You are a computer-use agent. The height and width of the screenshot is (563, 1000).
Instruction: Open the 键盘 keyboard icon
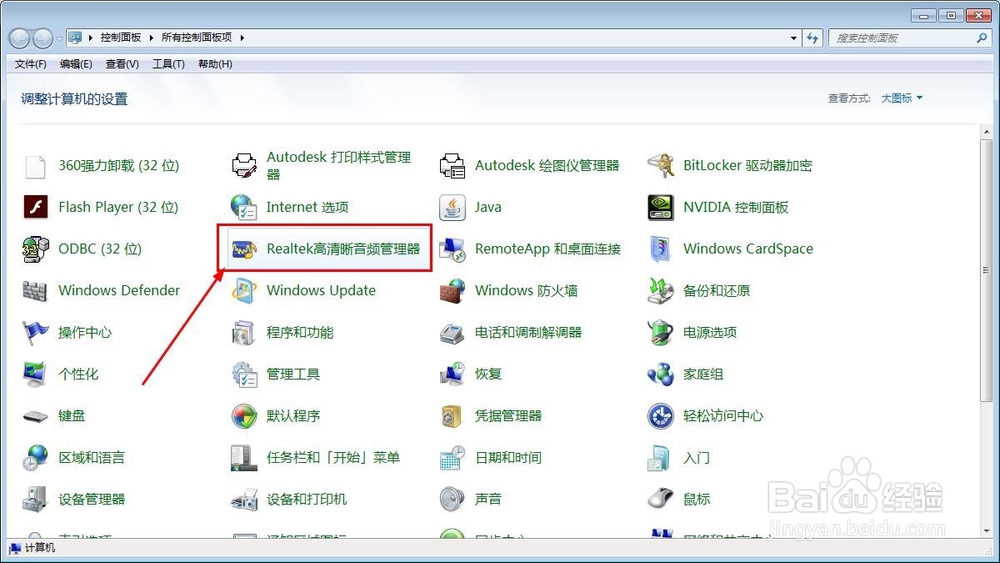pos(35,416)
